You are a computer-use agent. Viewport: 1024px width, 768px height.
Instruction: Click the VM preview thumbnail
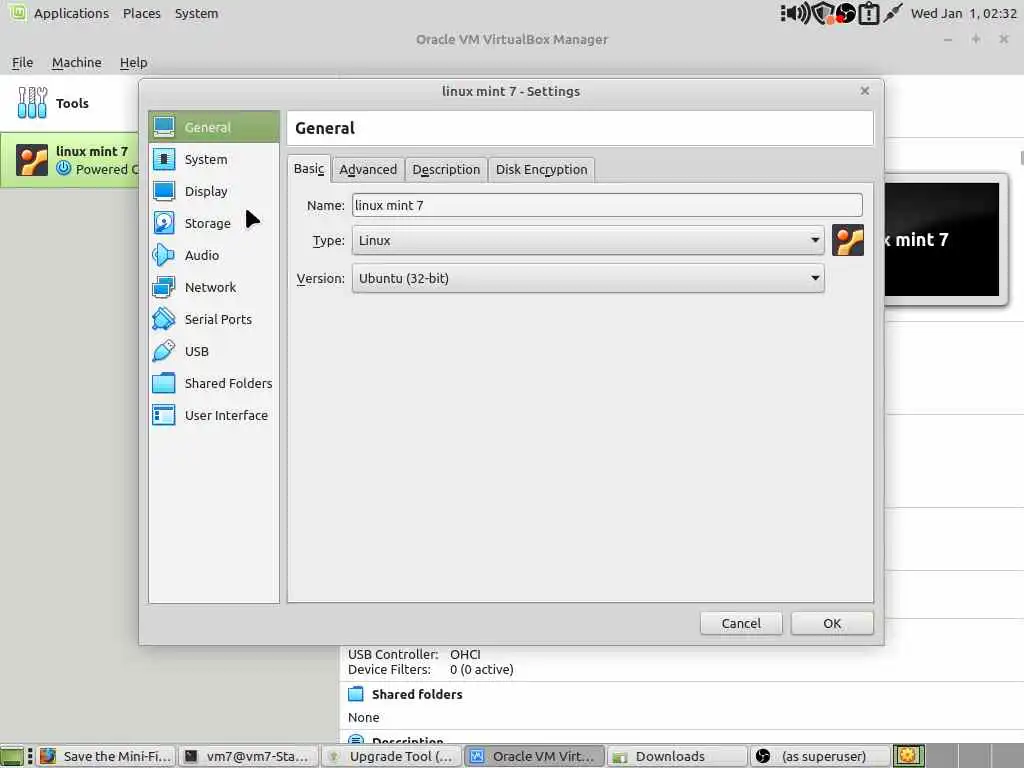pyautogui.click(x=944, y=240)
